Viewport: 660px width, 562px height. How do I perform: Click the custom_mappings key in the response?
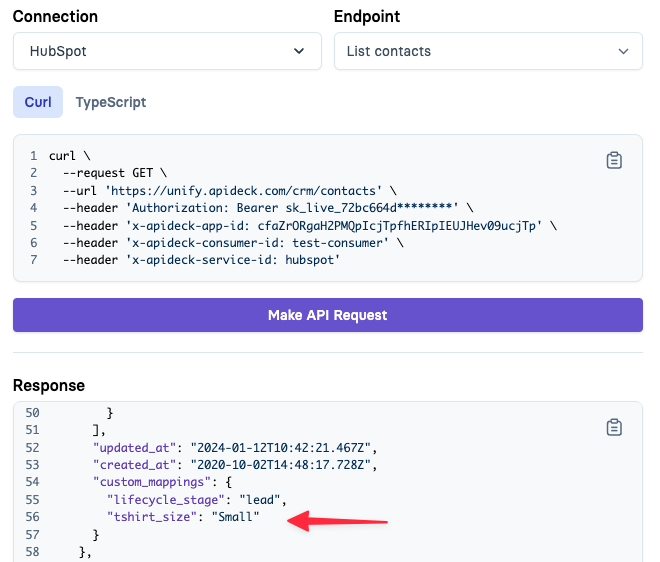[x=152, y=482]
